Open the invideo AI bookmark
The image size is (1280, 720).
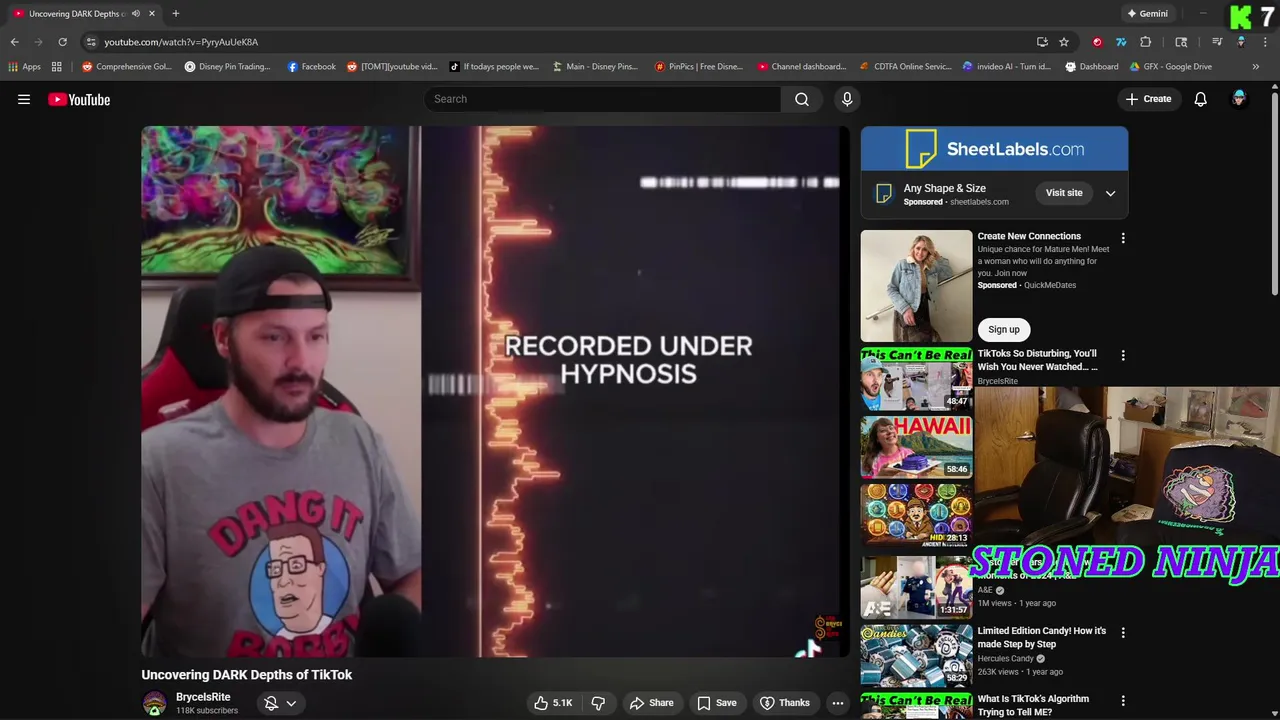[x=1007, y=67]
